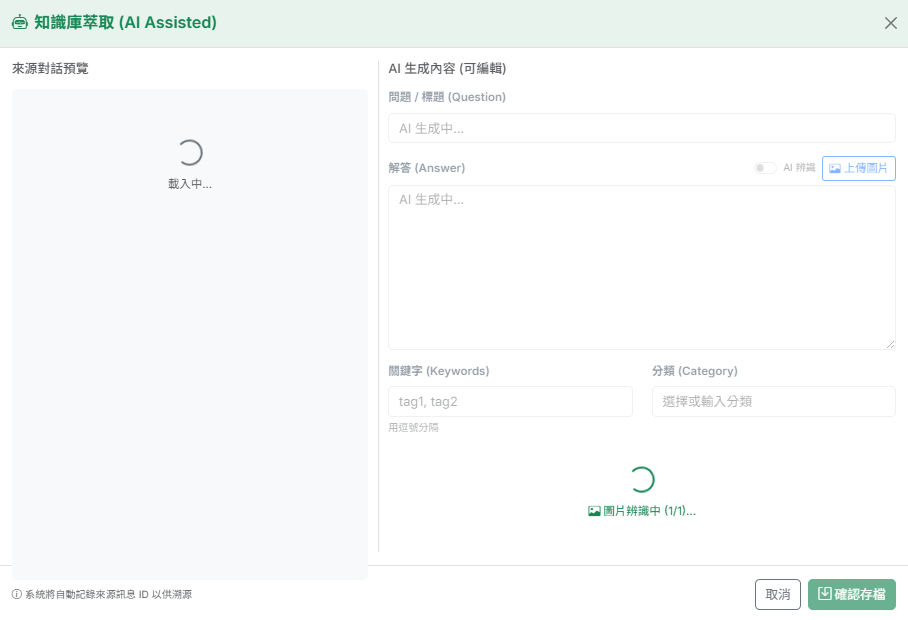Click 上傳圖片 to upload an image
The height and width of the screenshot is (620, 908).
859,168
